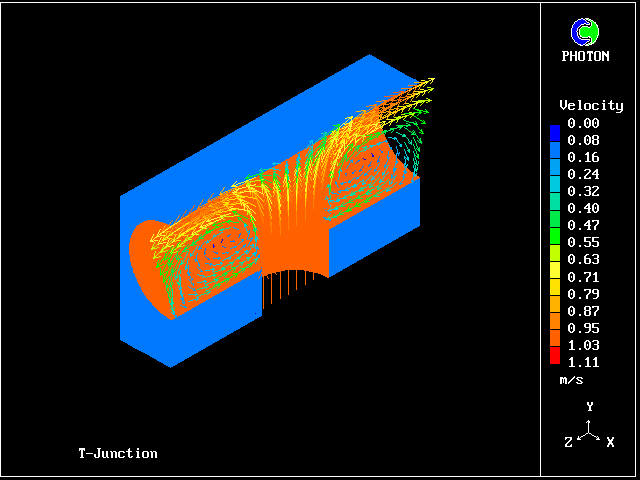Click the X axis label on triad
Screen dimensions: 640x480
tap(610, 441)
